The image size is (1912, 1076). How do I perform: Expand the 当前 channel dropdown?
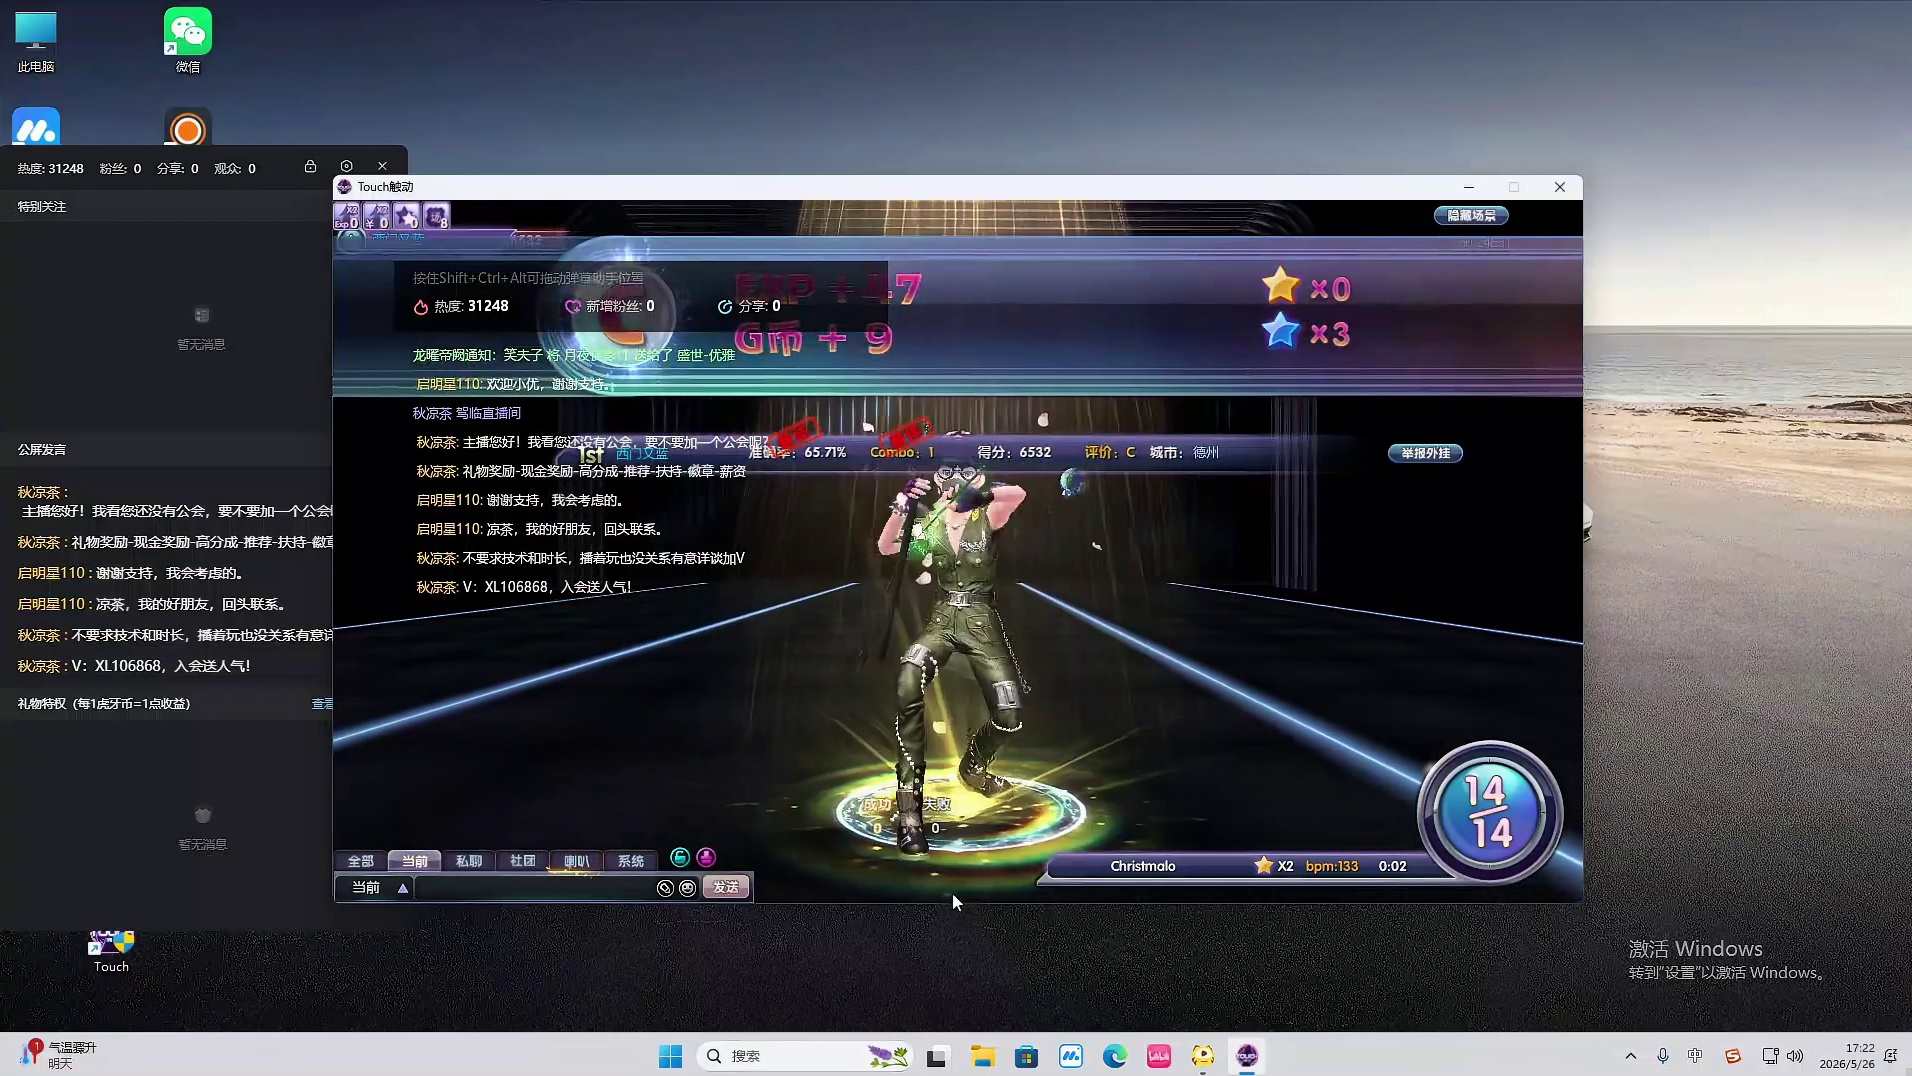(403, 888)
